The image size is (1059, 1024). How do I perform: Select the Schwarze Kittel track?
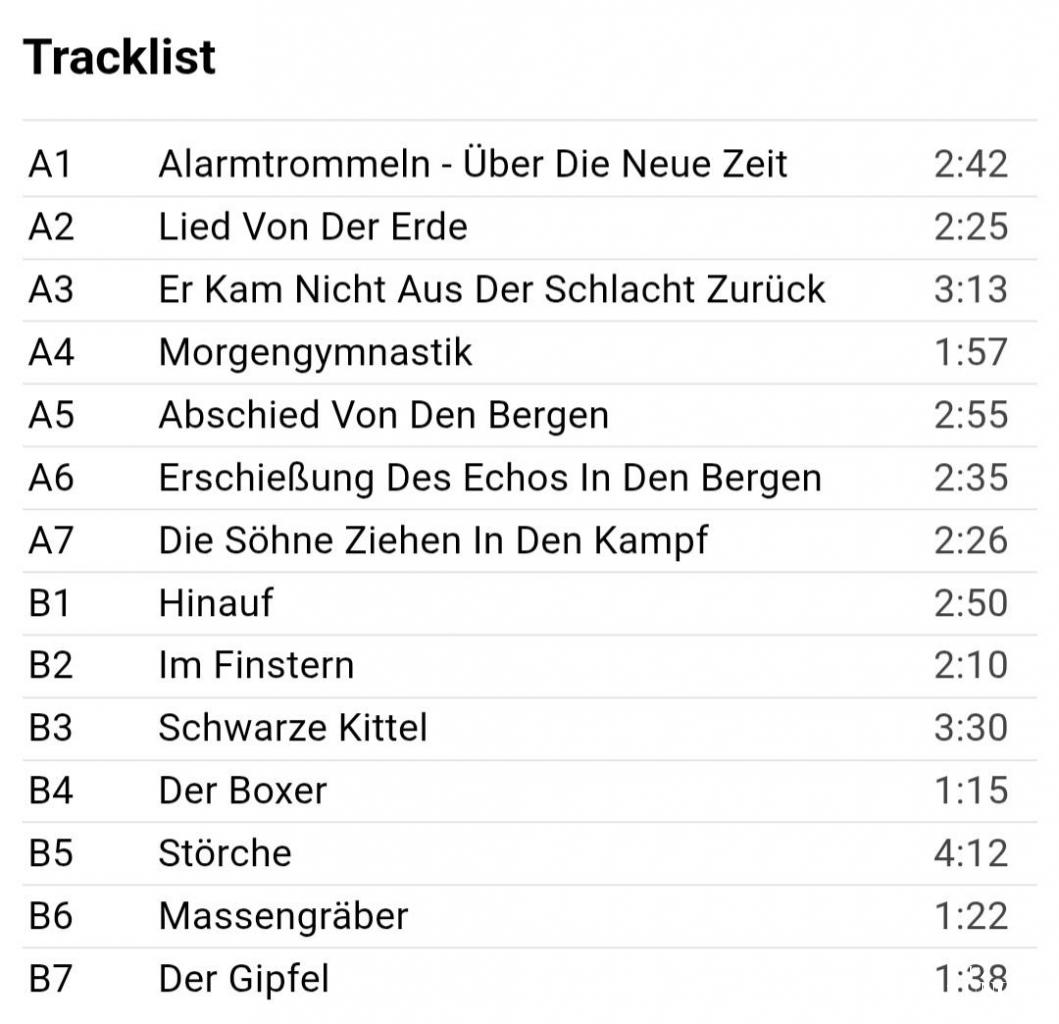click(292, 728)
